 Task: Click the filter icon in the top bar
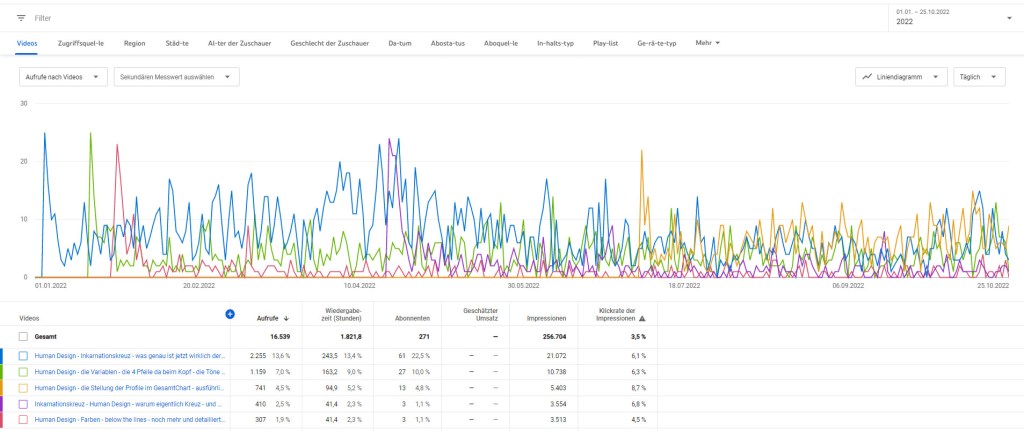click(21, 18)
